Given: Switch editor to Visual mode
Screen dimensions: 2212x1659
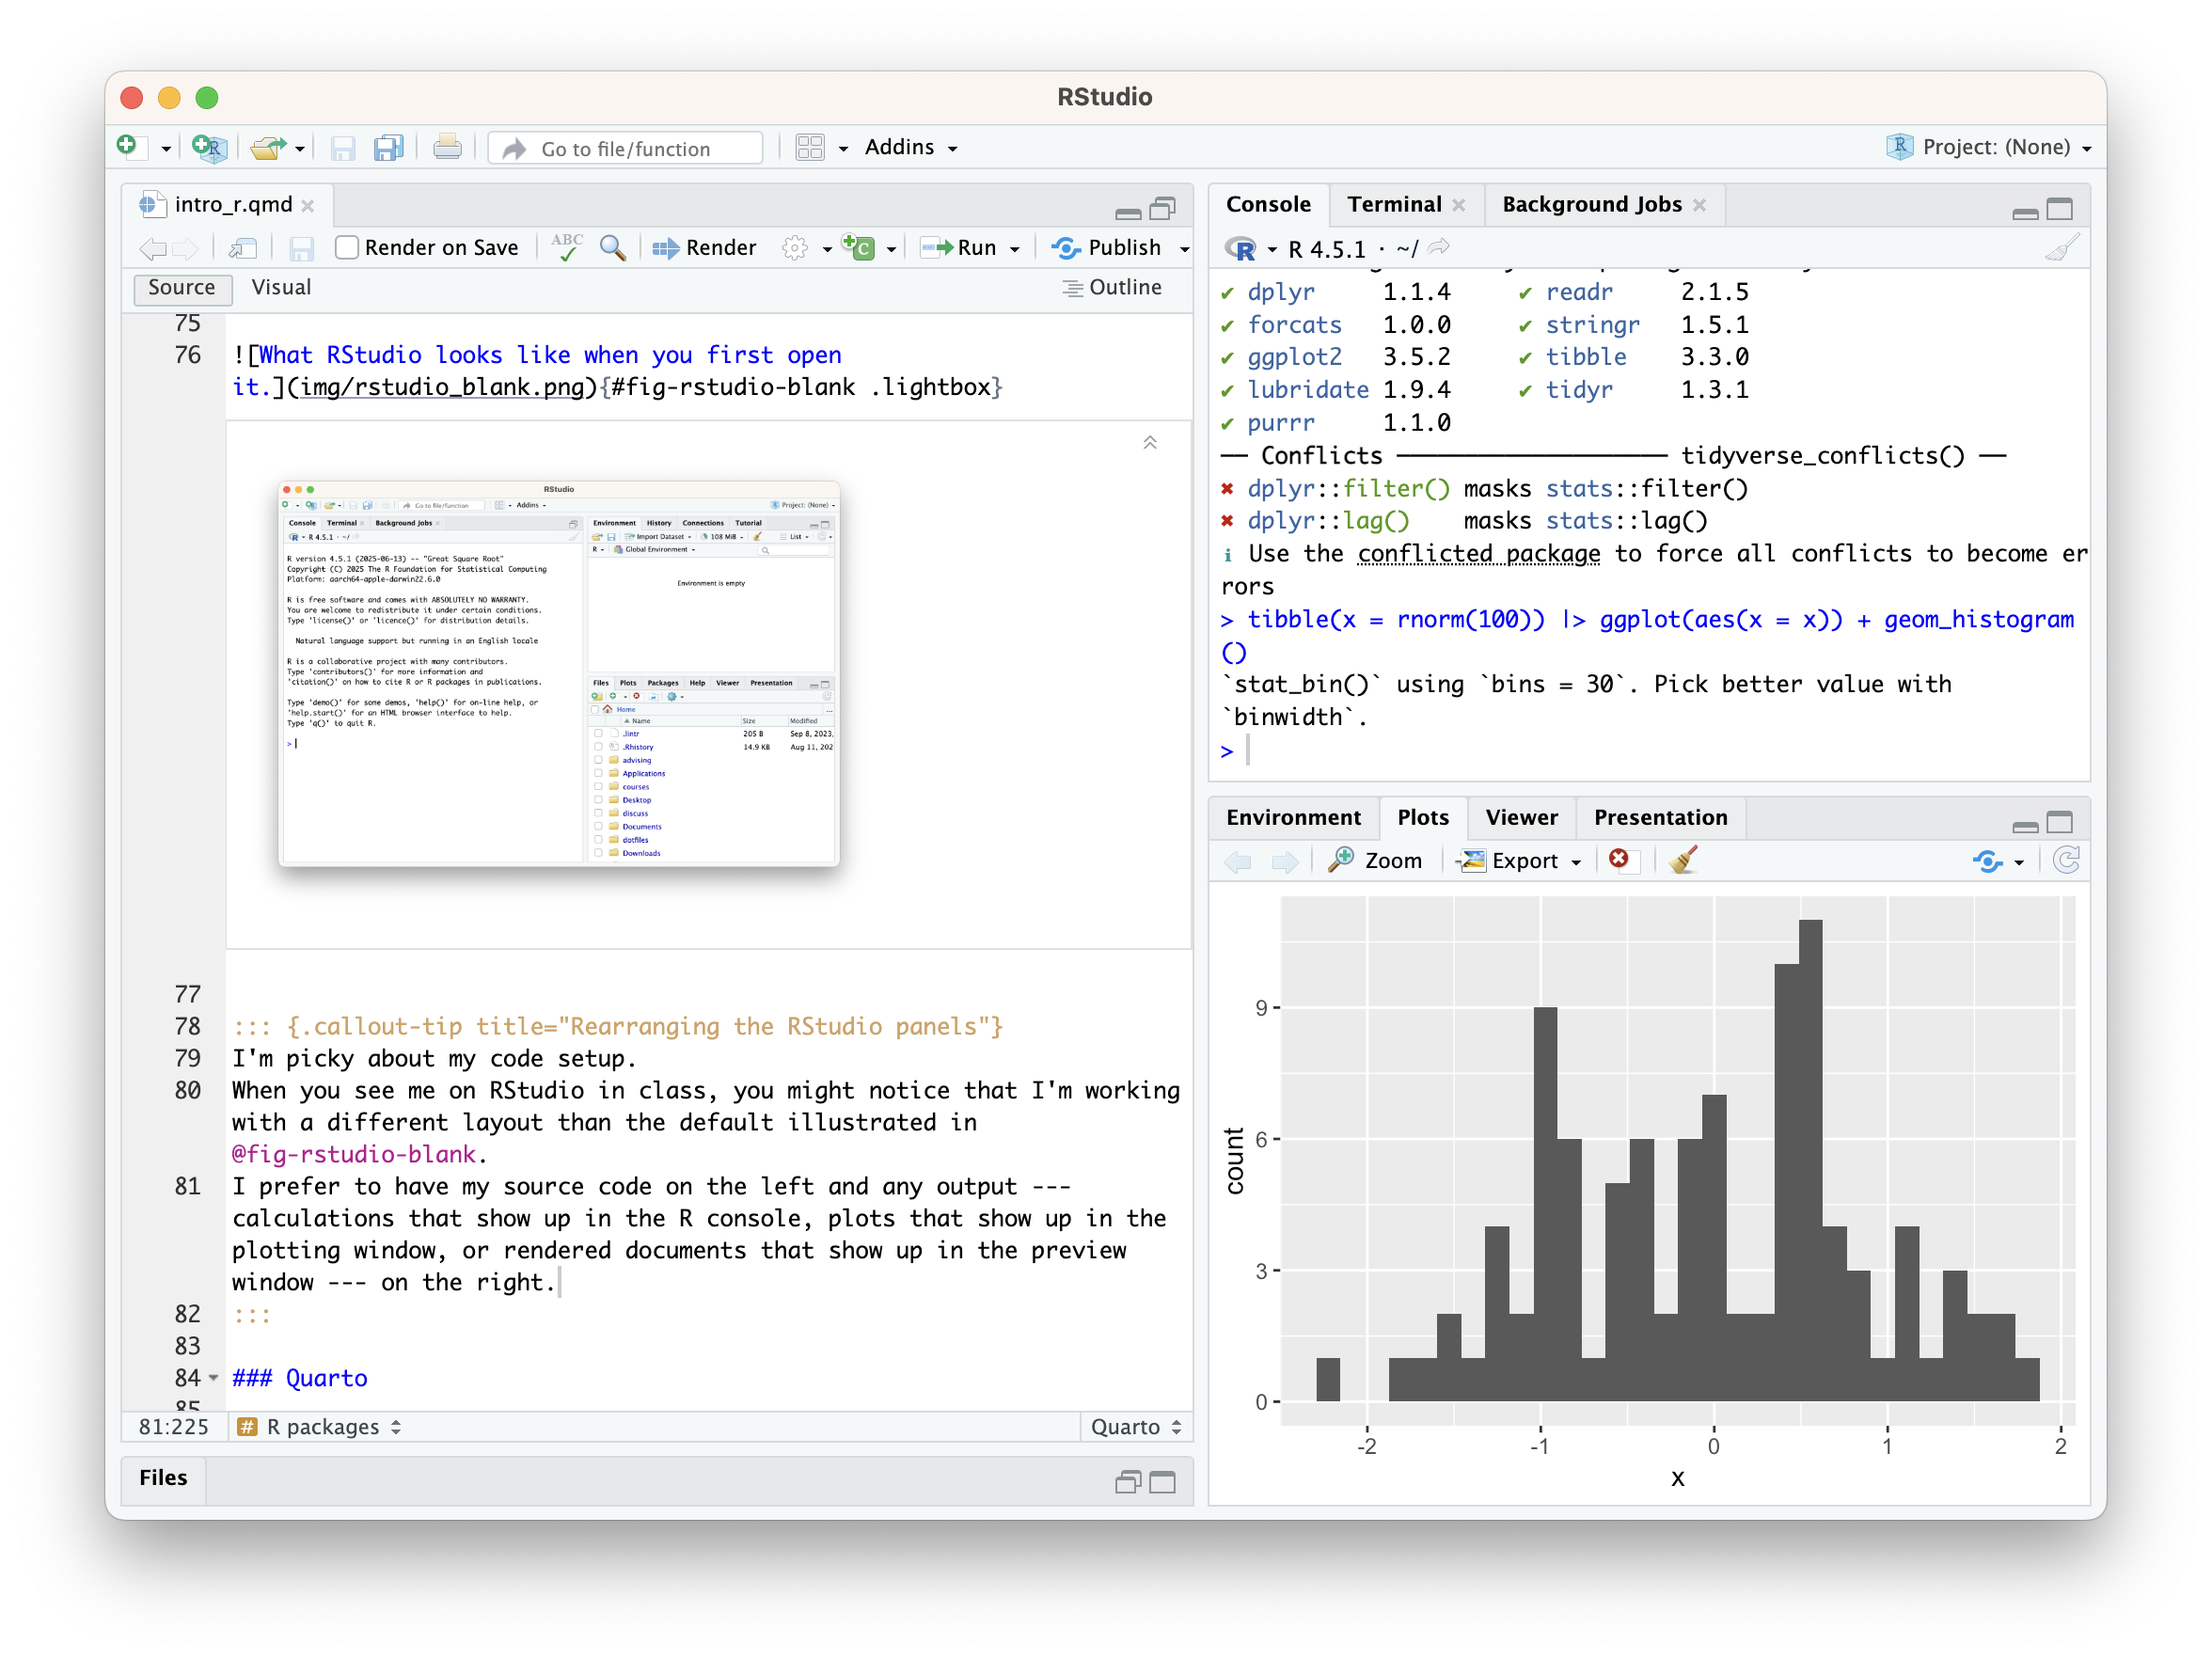Looking at the screenshot, I should [281, 288].
